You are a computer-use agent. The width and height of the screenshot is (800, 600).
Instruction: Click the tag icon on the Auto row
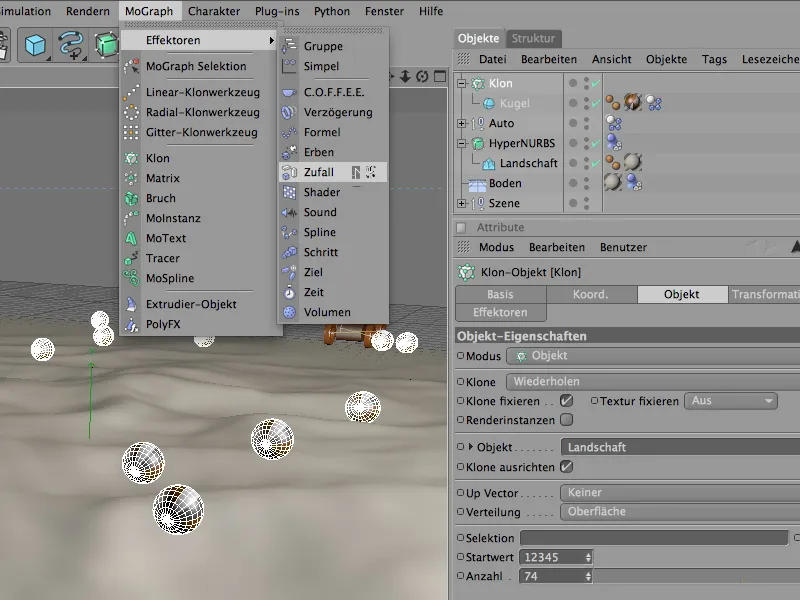tap(614, 123)
